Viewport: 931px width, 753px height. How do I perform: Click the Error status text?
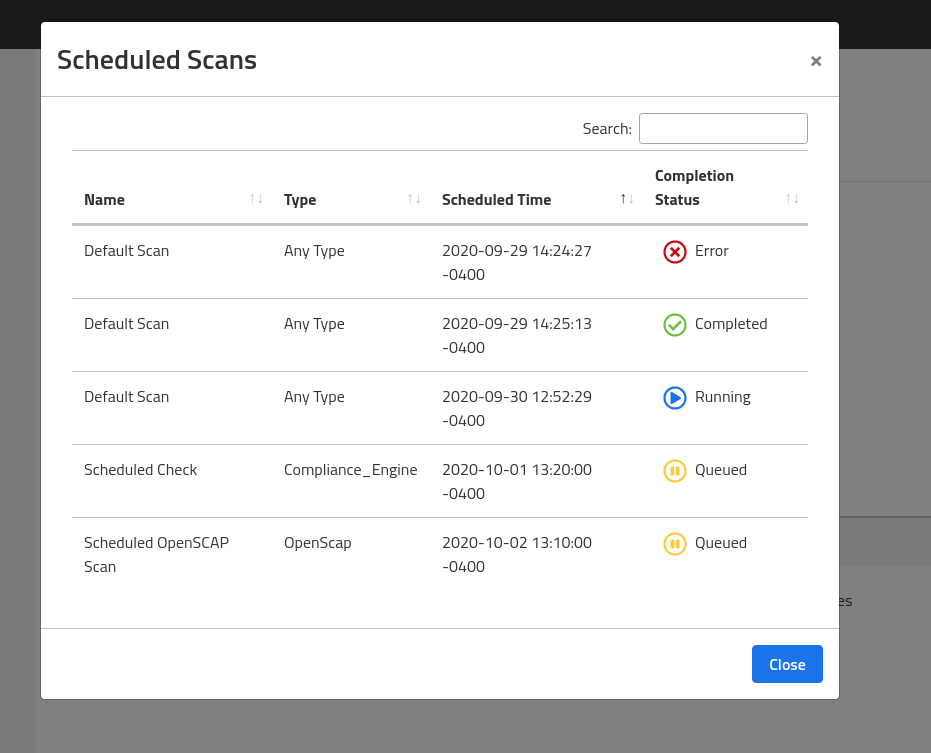coord(711,251)
